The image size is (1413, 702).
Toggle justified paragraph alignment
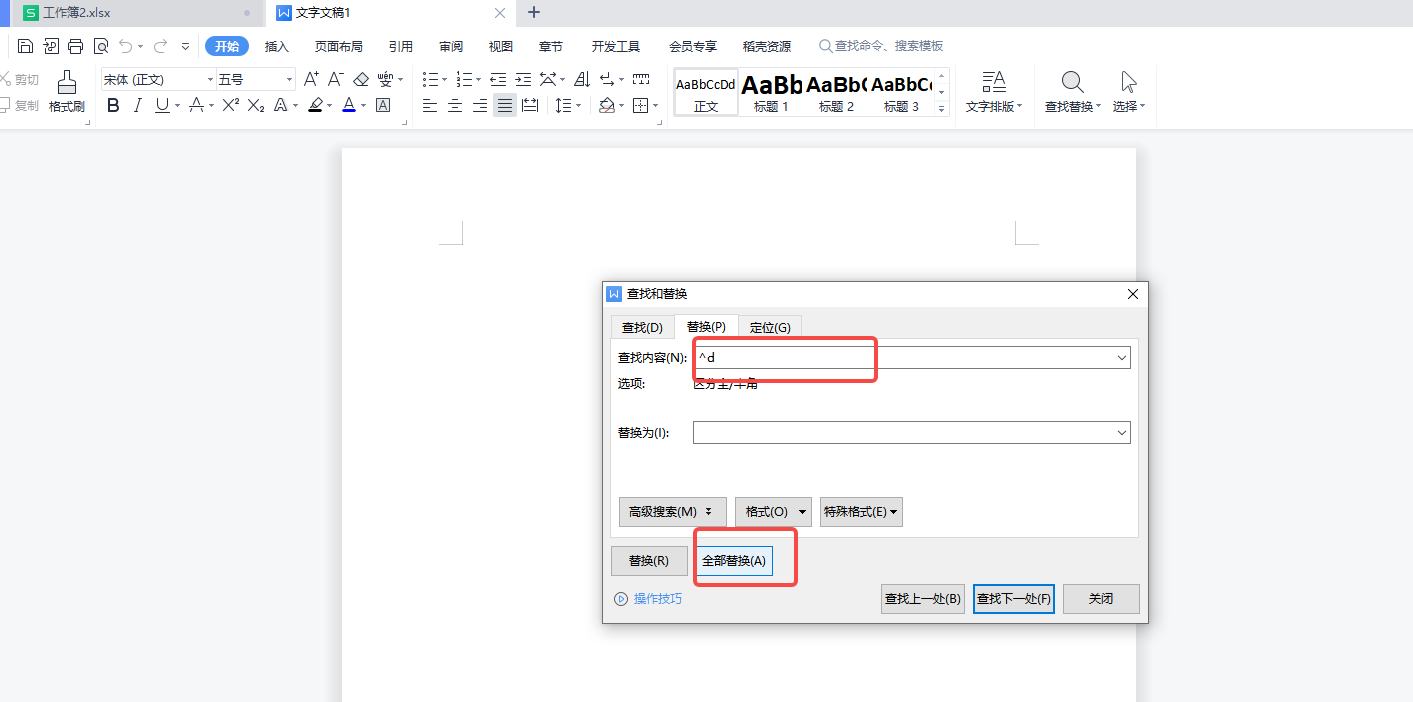505,105
